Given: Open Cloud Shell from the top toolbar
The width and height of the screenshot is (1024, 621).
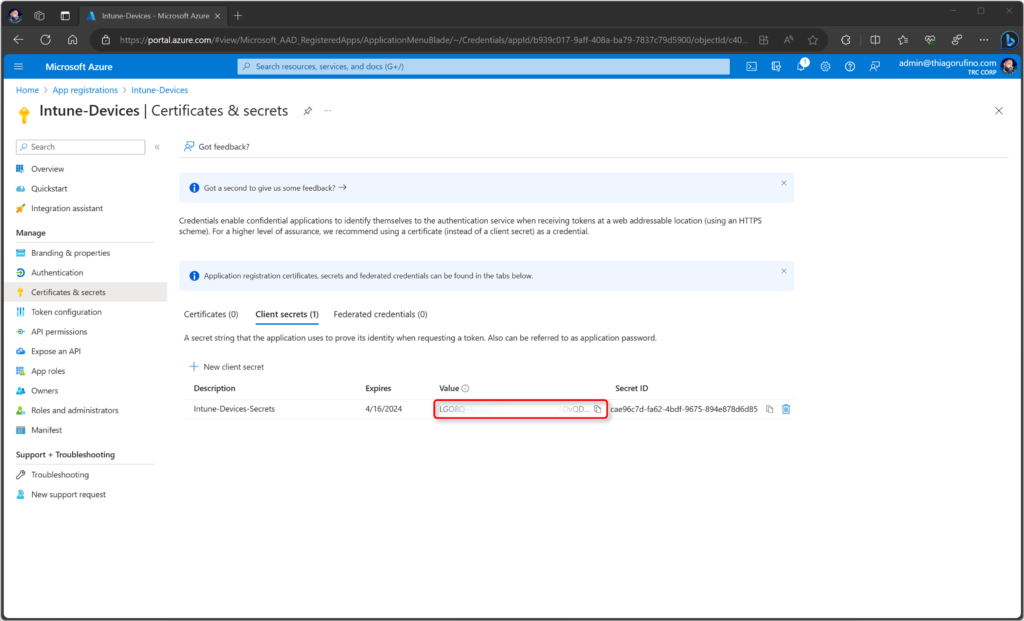Looking at the screenshot, I should (752, 66).
